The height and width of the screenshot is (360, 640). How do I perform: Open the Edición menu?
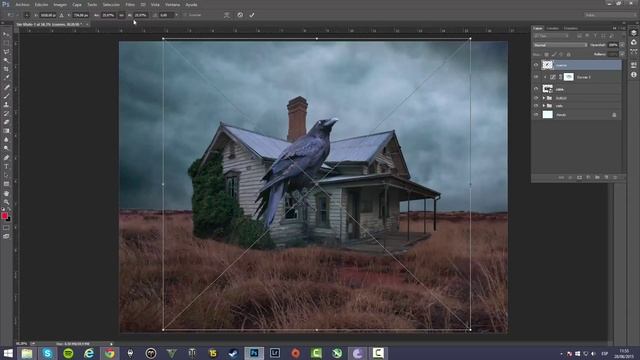(41, 4)
